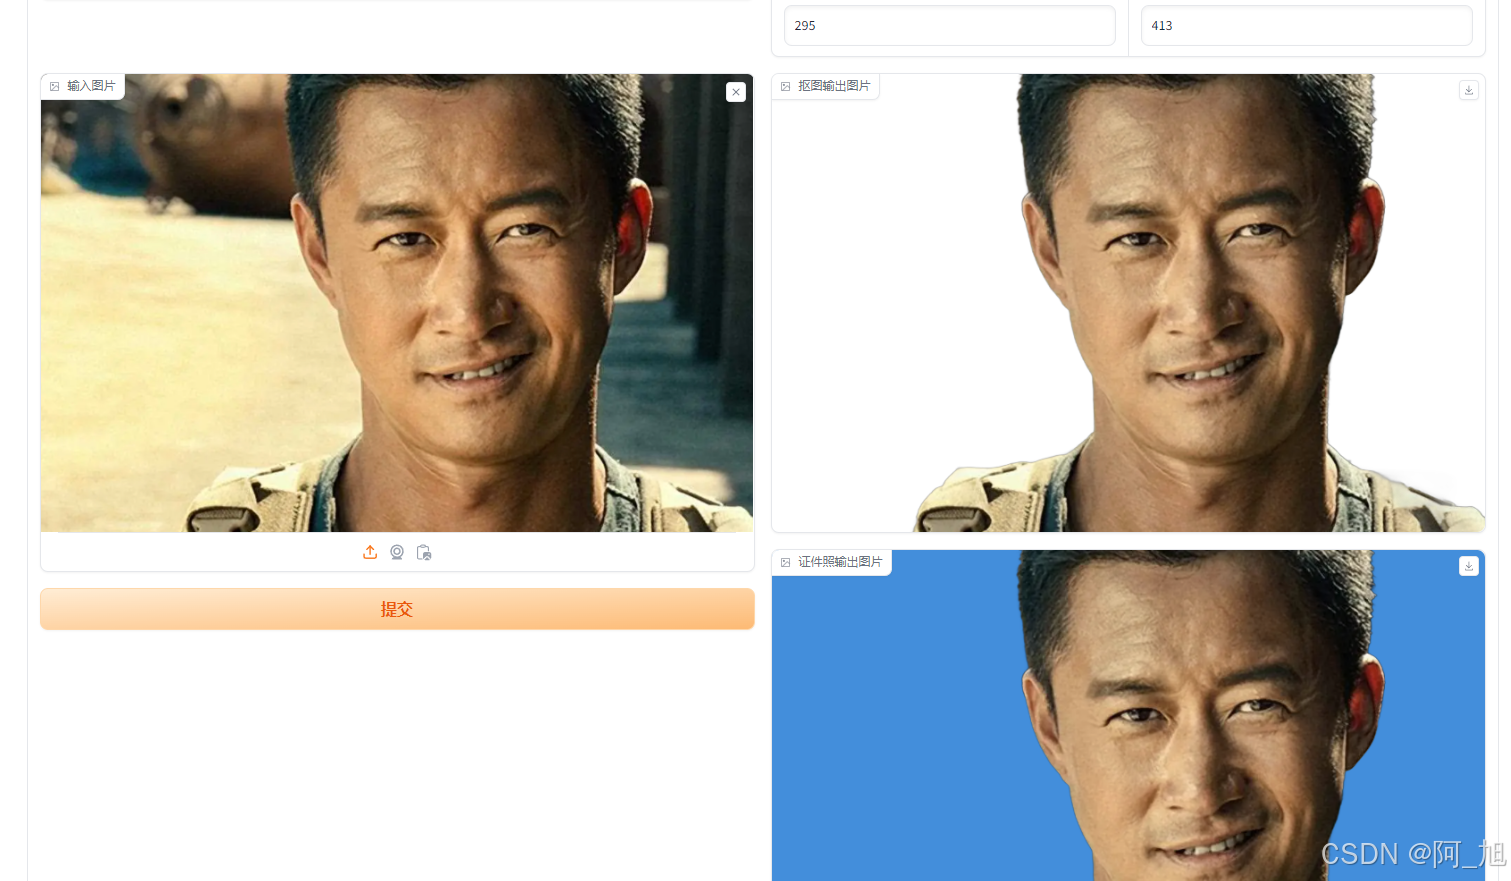Screen dimensions: 1511x881
Task: Click the blue-background ID photo result
Action: point(1128,720)
